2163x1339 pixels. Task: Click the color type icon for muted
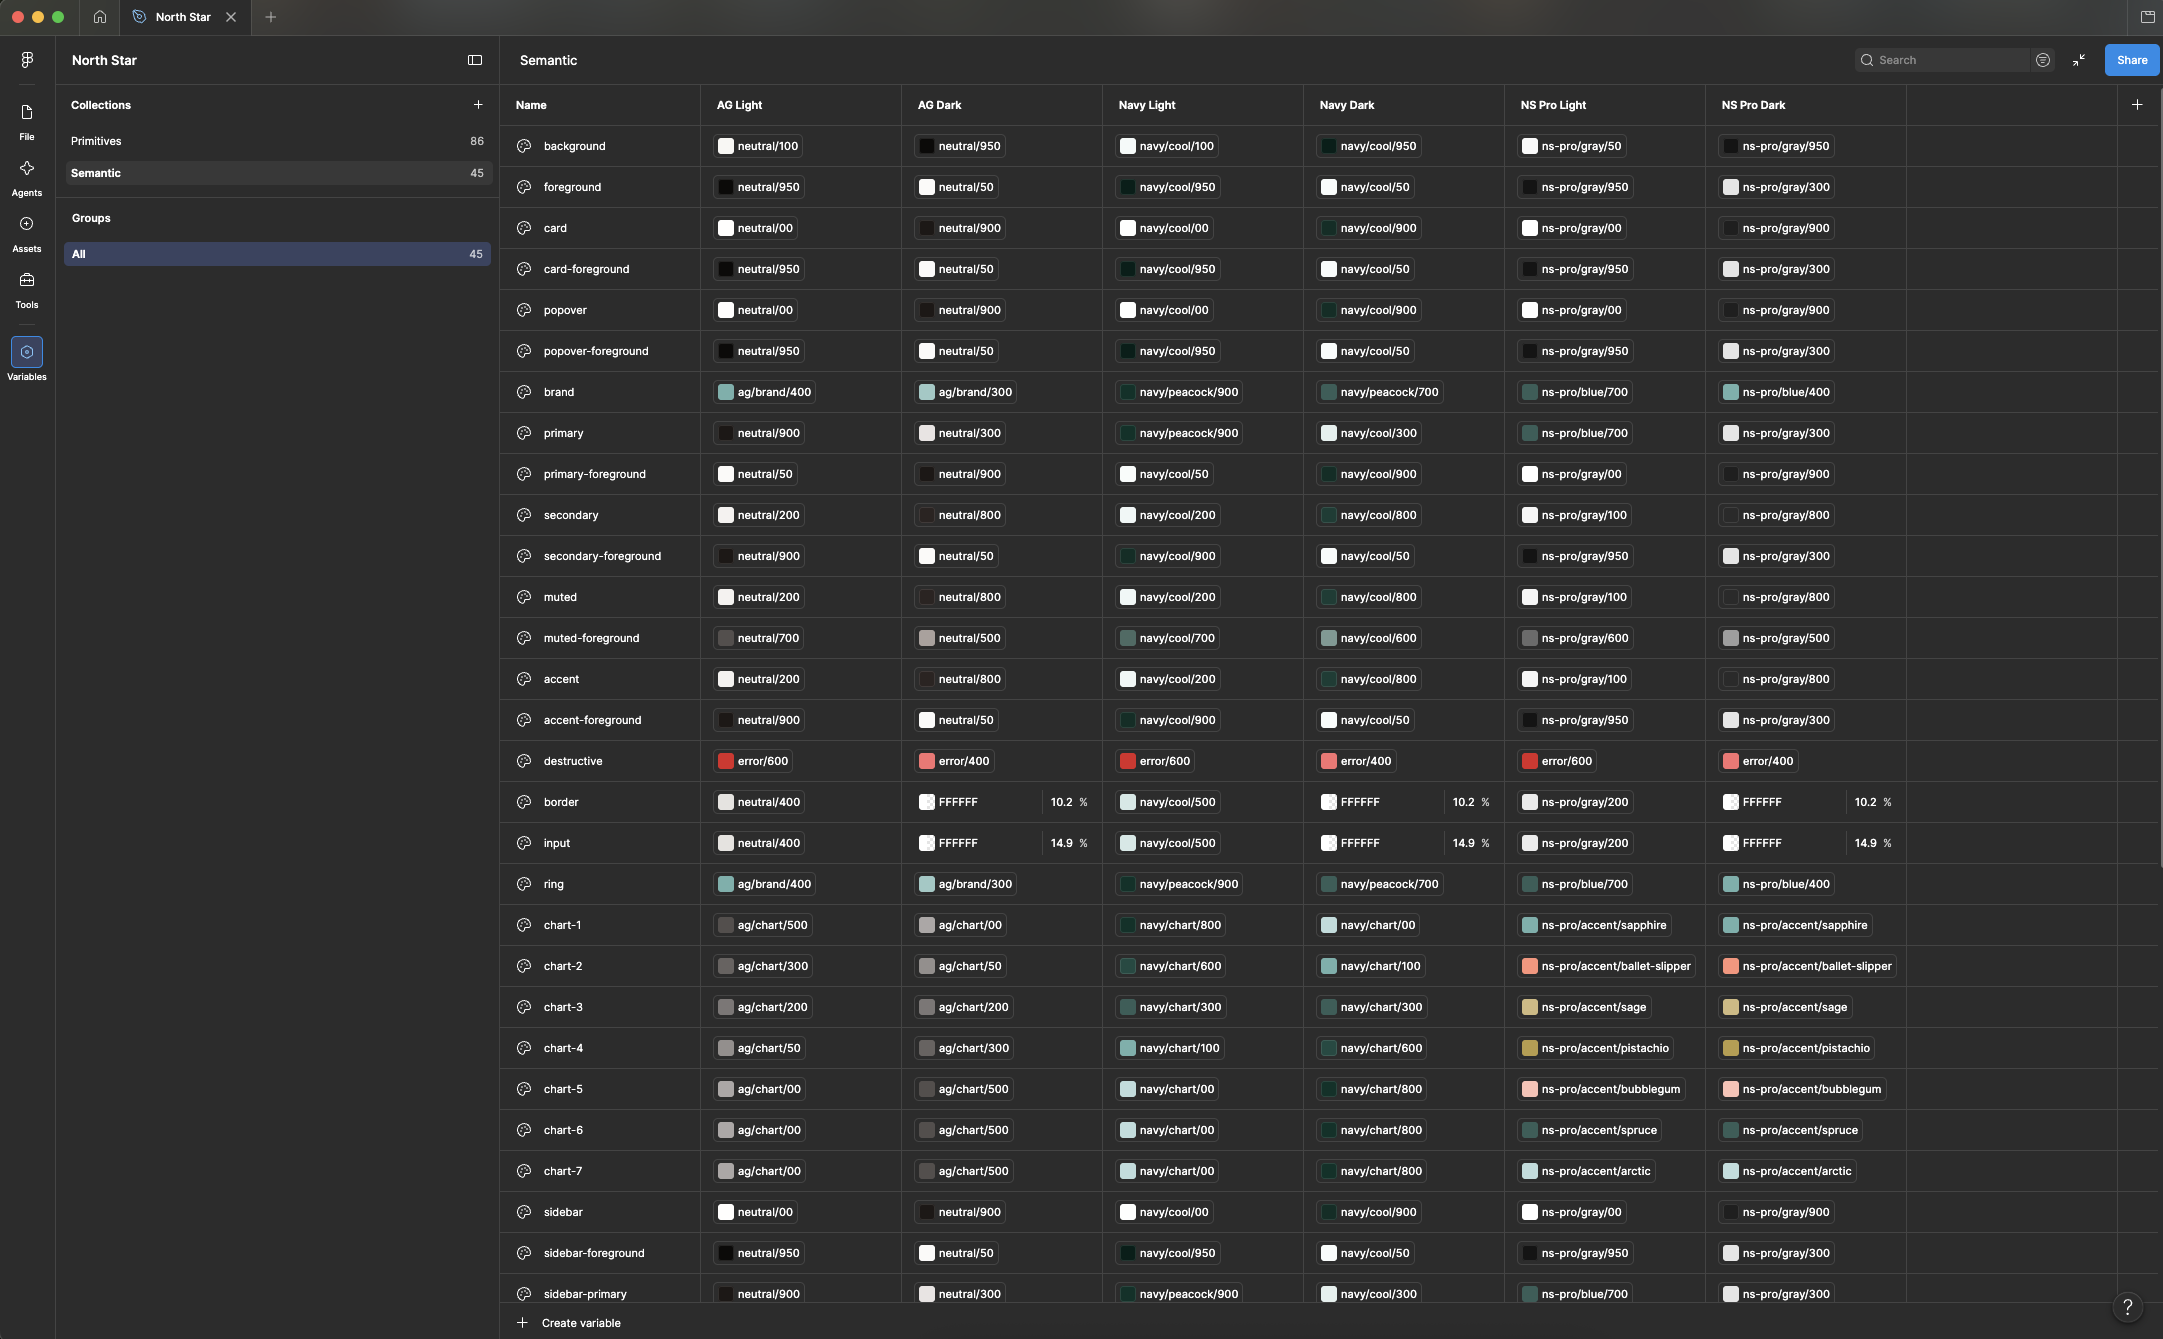coord(524,597)
